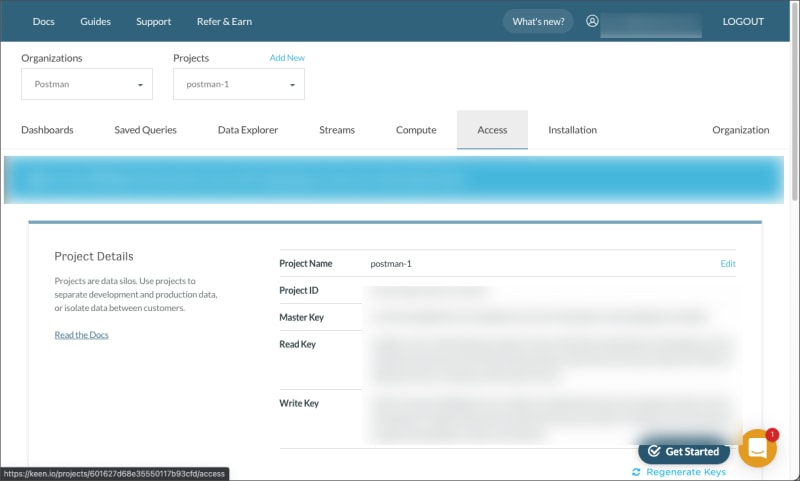Screen dimensions: 800x481
Task: Switch to the Data Explorer tab
Action: pyautogui.click(x=248, y=130)
